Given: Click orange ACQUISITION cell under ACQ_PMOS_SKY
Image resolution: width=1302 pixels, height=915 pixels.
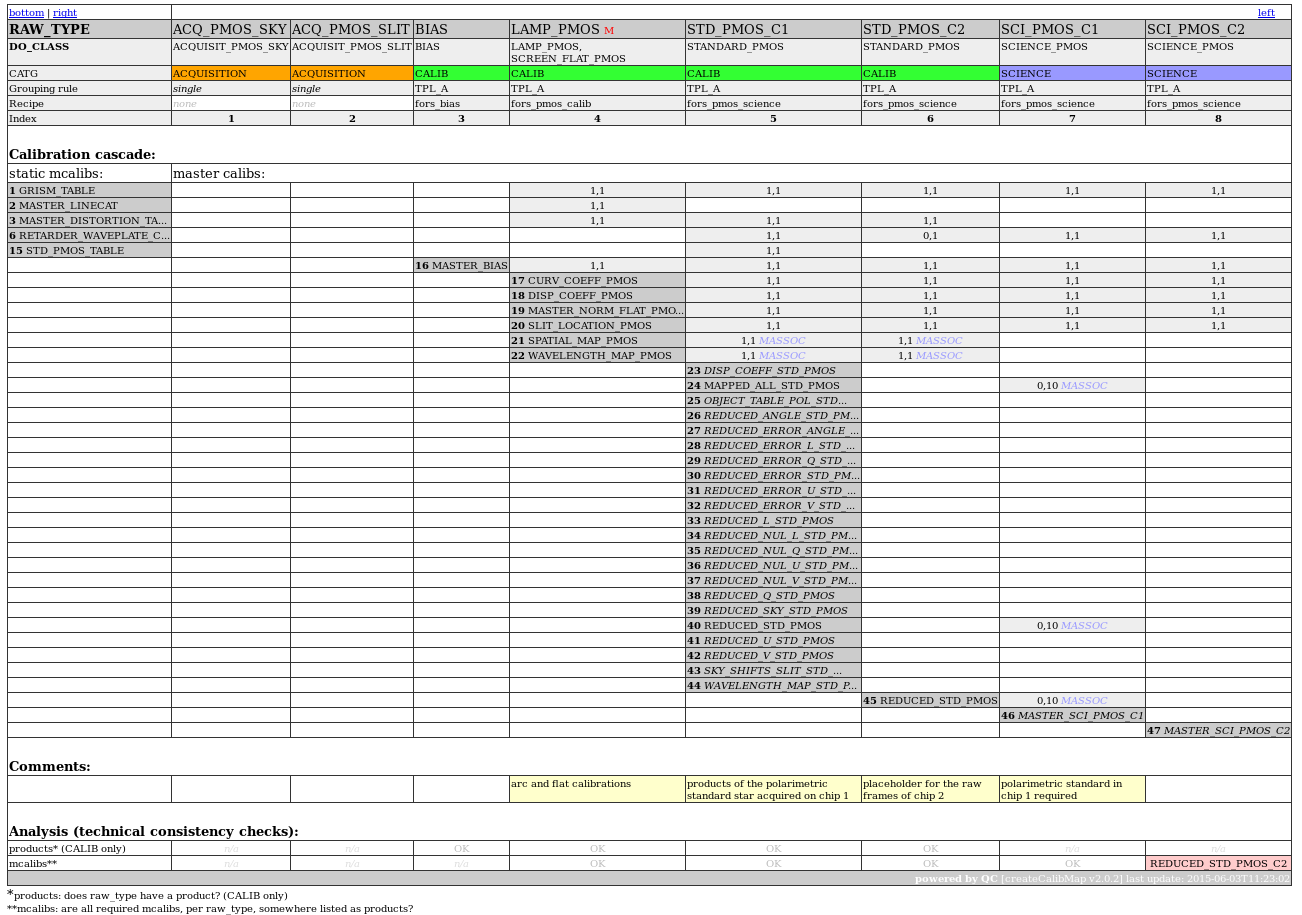Looking at the screenshot, I should pos(231,74).
